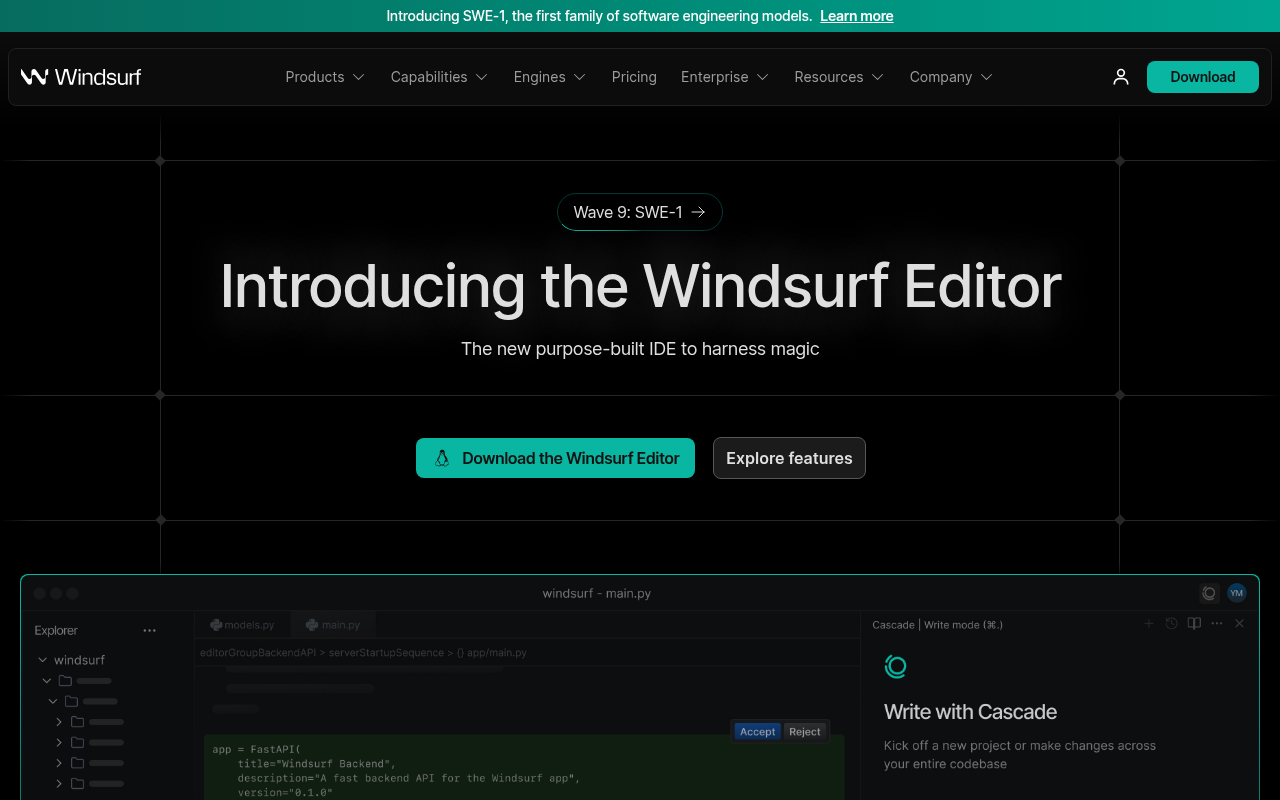Open the Company dropdown menu
The image size is (1280, 800).
[949, 76]
